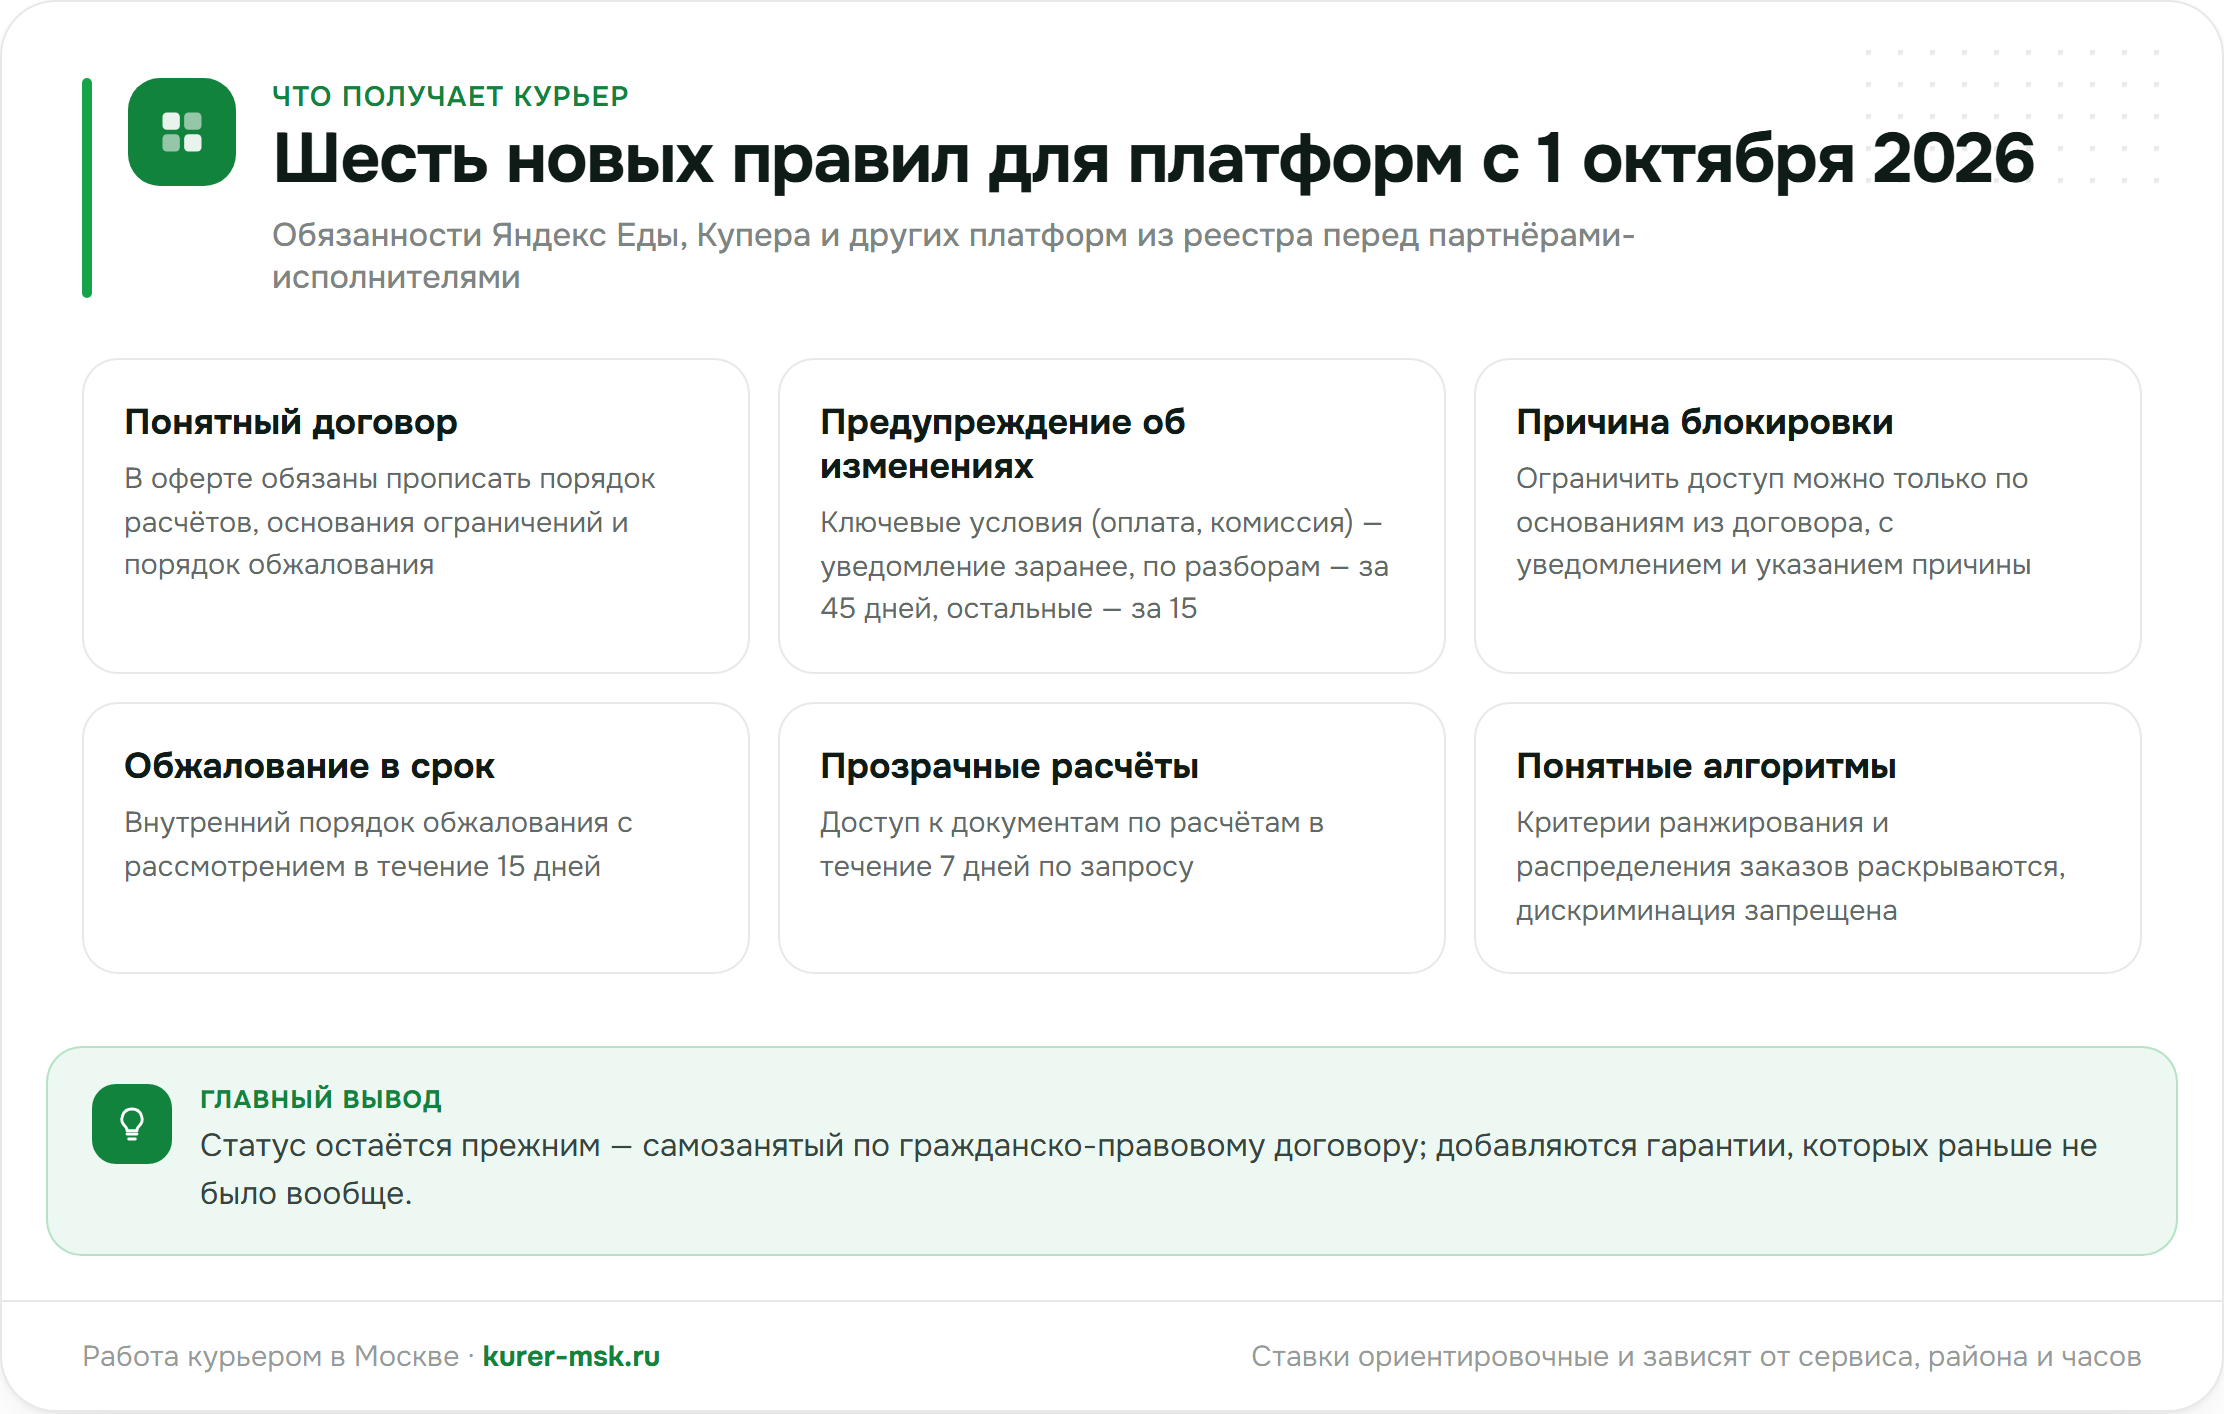This screenshot has height=1414, width=2224.
Task: Click text "Внутренний порядок обжалования"
Action: 366,823
